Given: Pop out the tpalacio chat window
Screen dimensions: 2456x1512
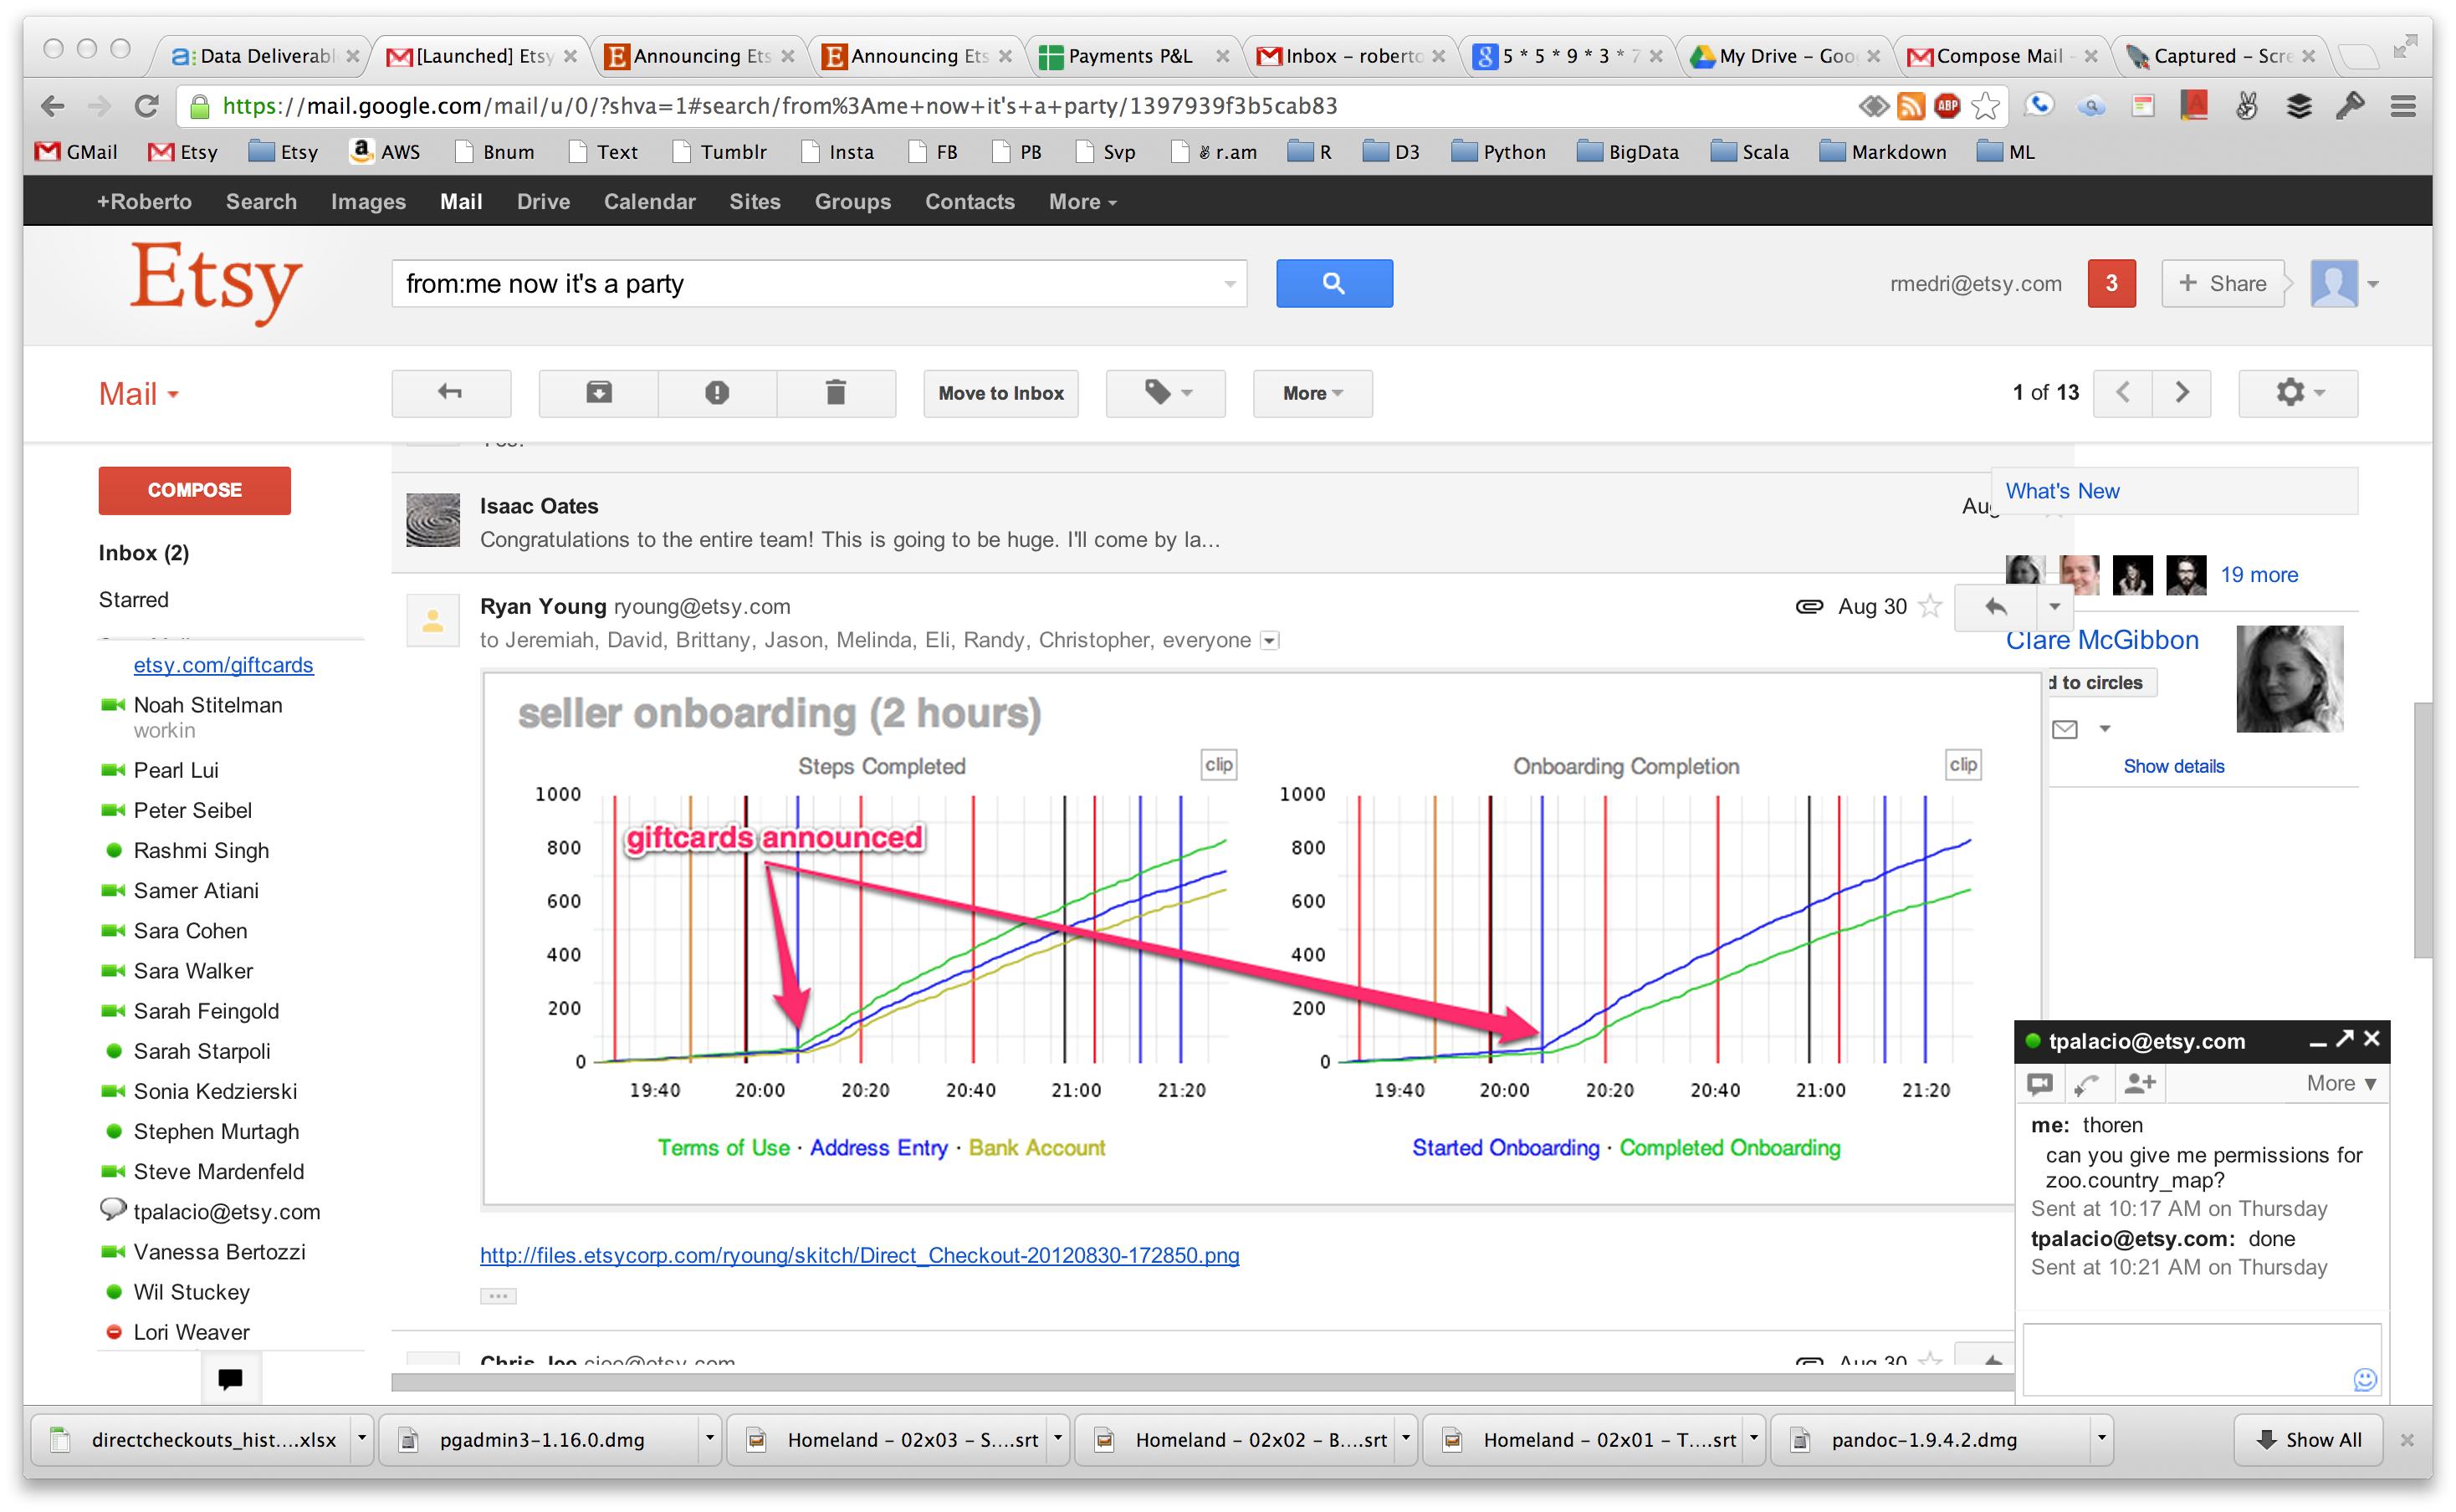Looking at the screenshot, I should 2345,1040.
